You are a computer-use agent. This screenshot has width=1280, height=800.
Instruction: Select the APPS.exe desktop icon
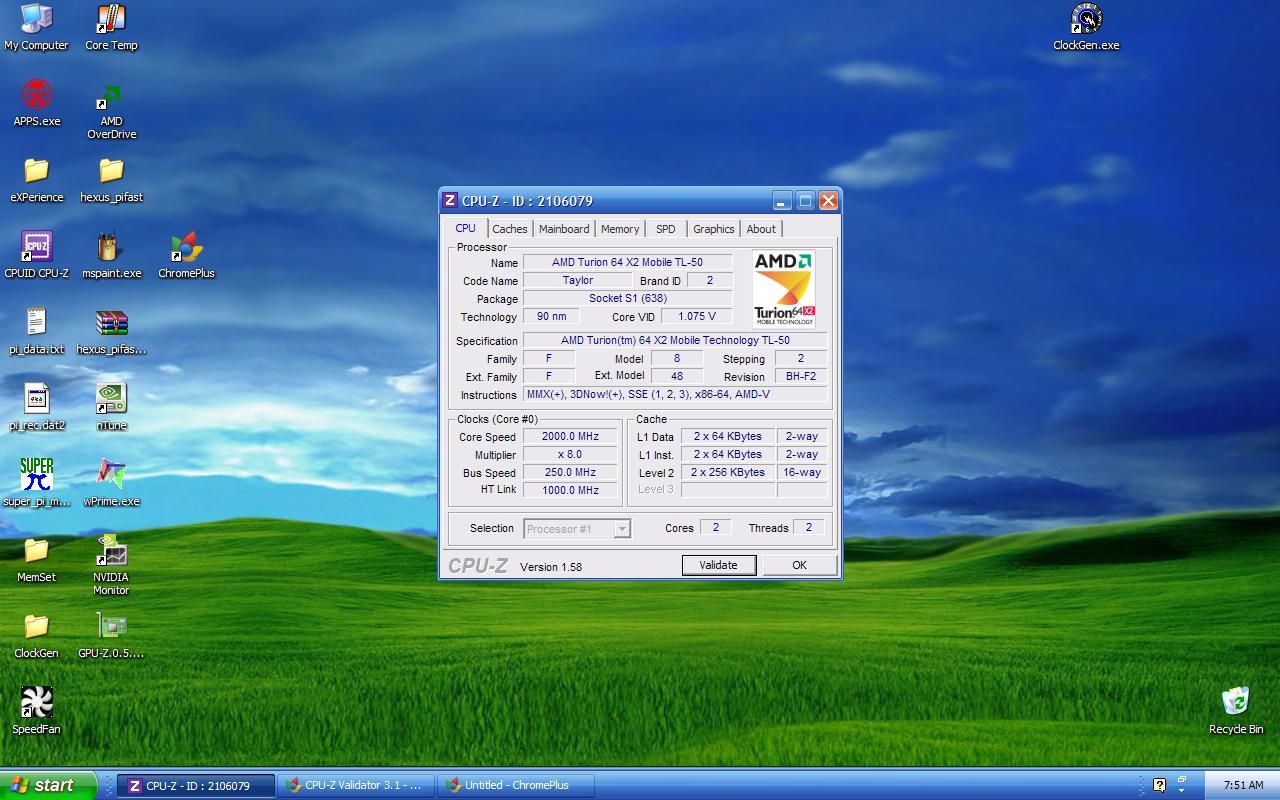point(36,103)
